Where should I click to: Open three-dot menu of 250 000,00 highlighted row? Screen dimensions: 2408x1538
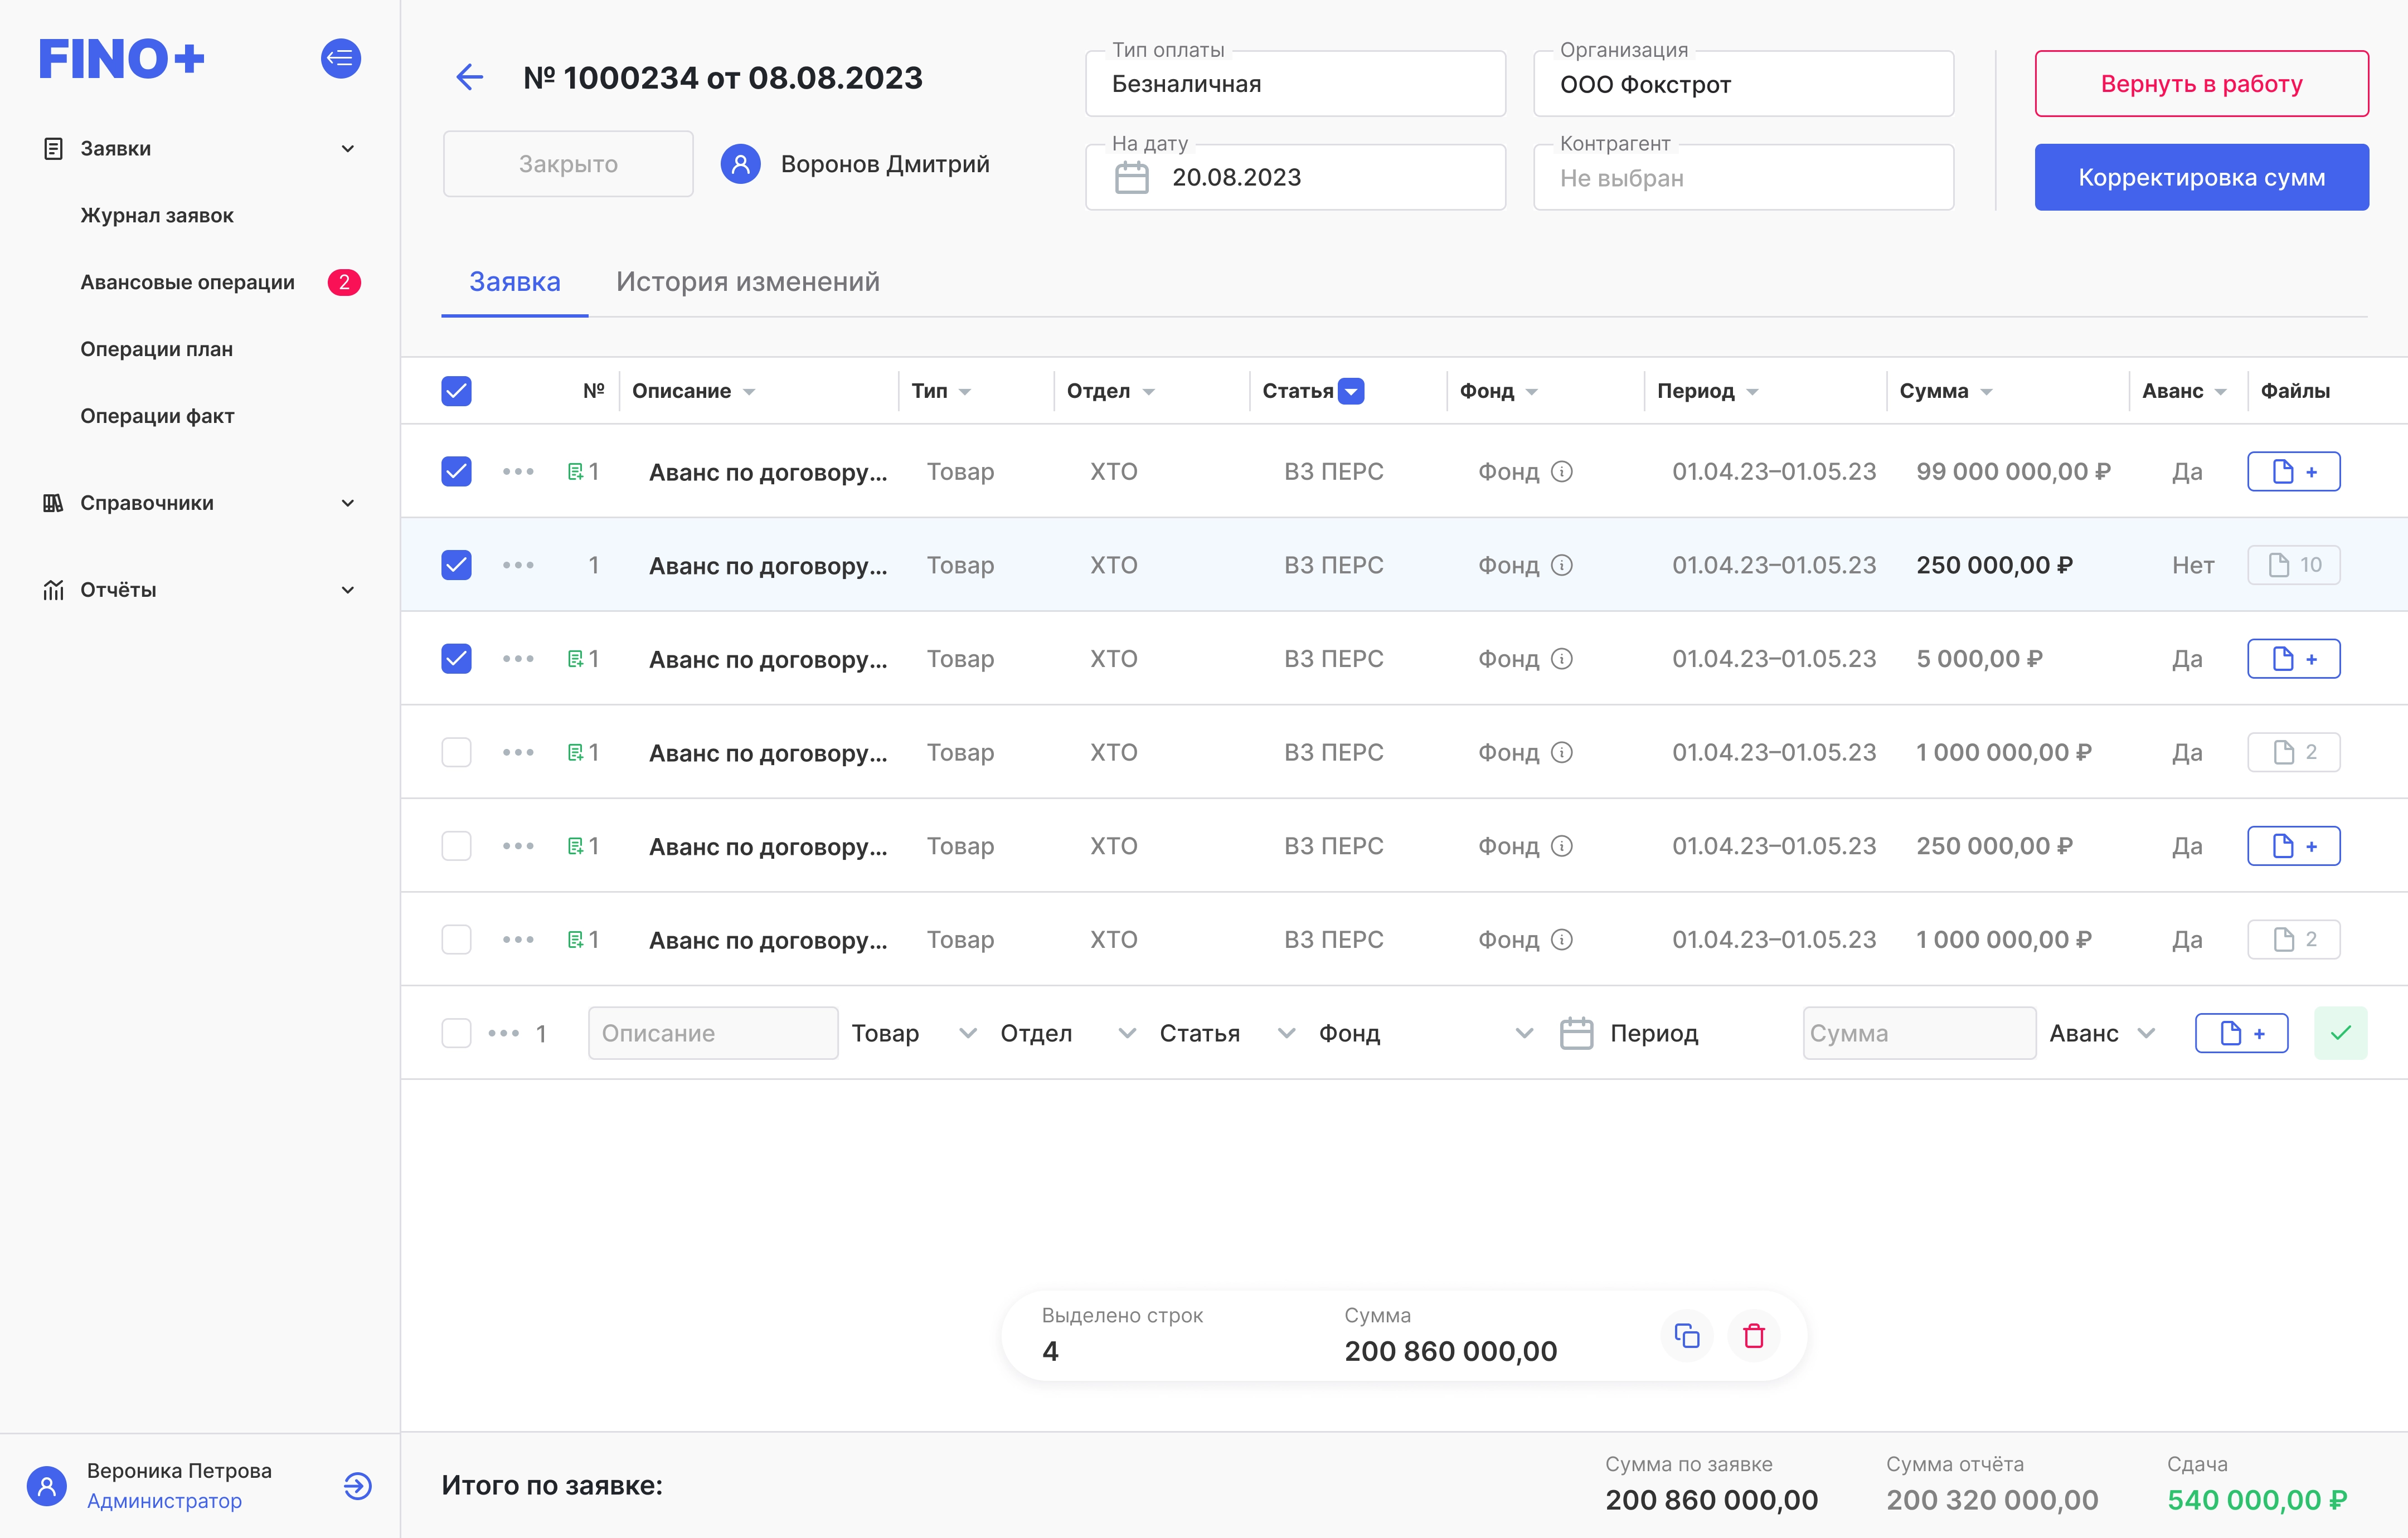tap(518, 565)
